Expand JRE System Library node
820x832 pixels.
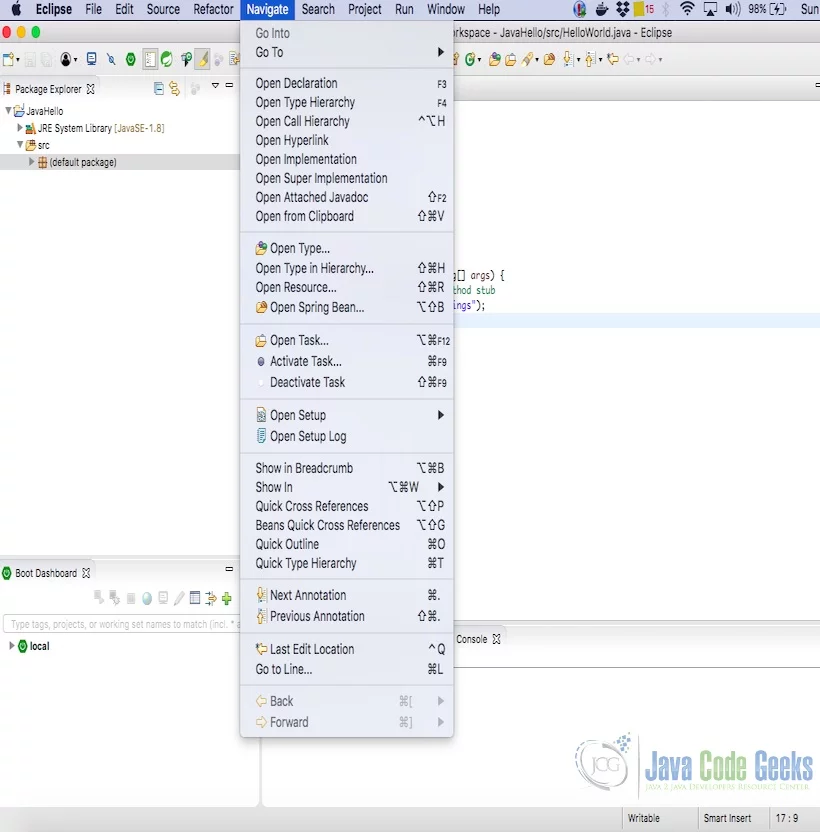tap(20, 127)
